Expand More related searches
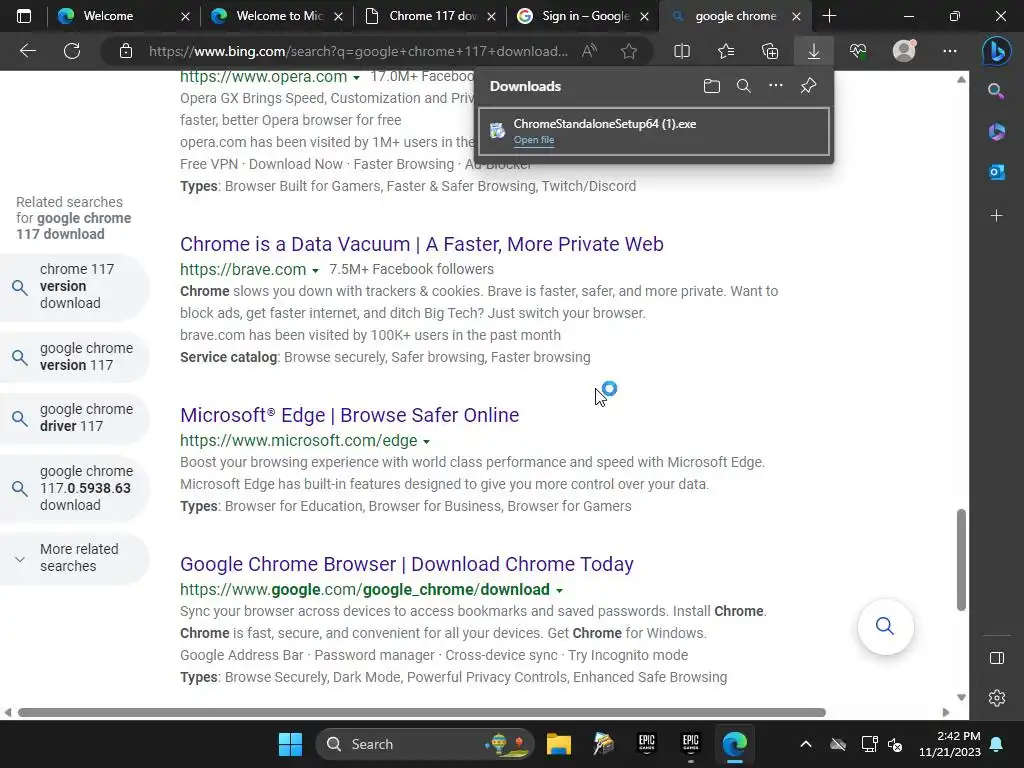 [74, 558]
